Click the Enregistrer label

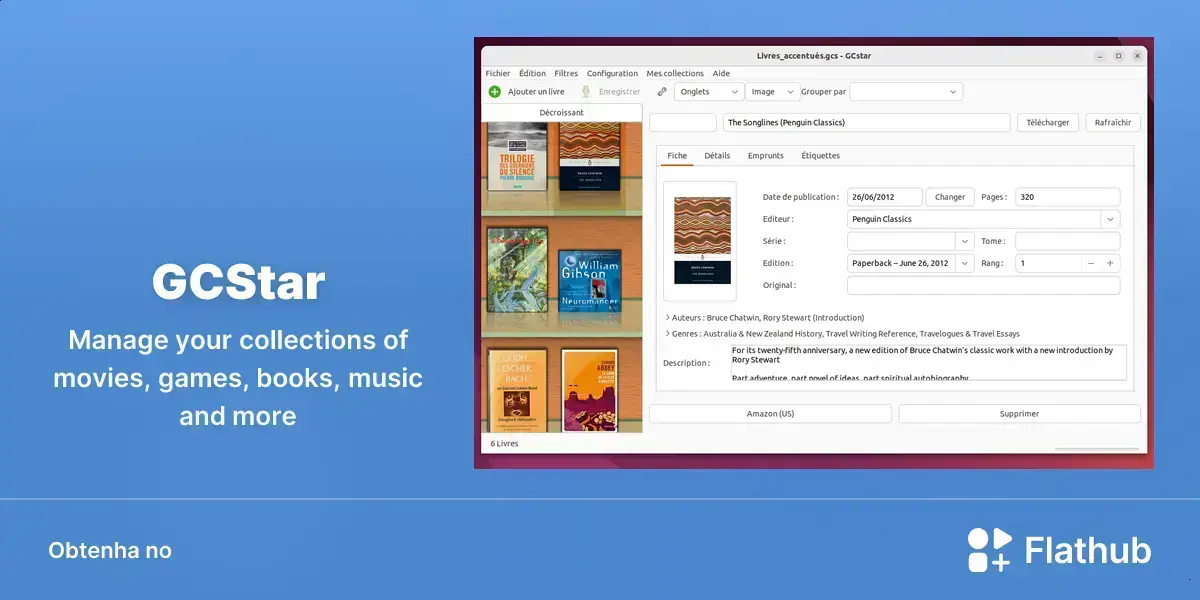coord(619,91)
